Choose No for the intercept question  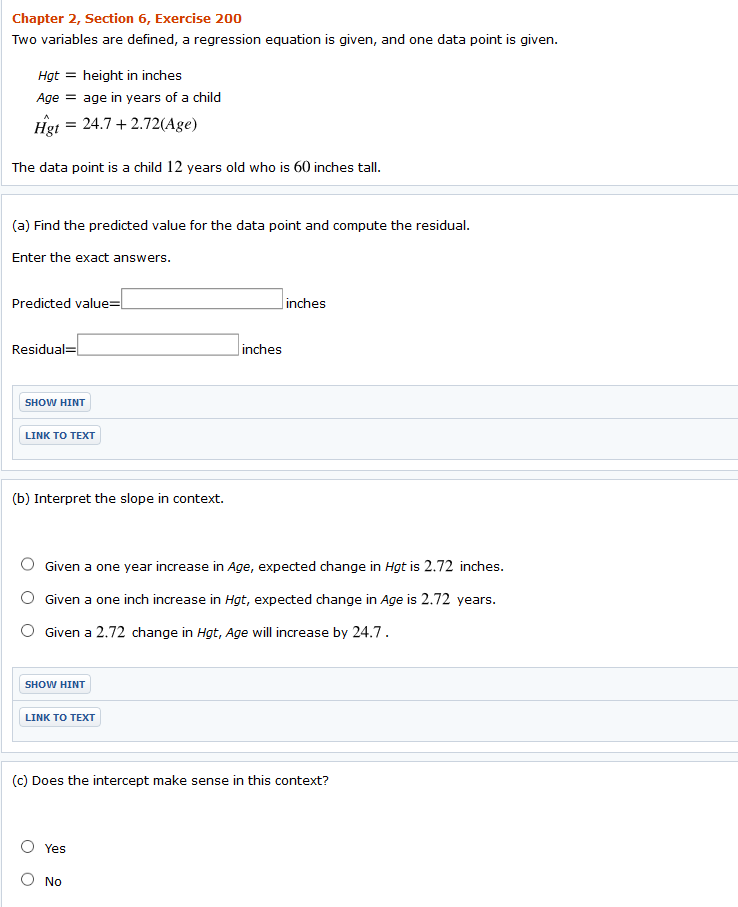click(27, 878)
